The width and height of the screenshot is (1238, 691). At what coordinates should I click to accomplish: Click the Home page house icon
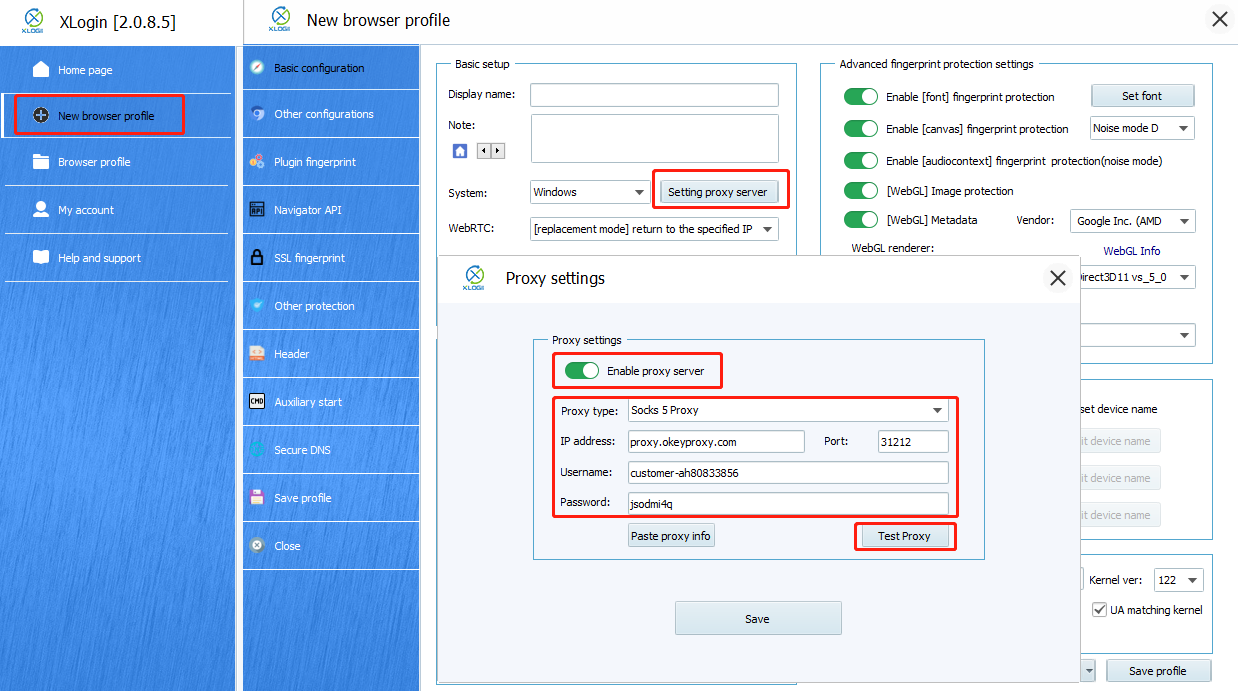(x=41, y=70)
